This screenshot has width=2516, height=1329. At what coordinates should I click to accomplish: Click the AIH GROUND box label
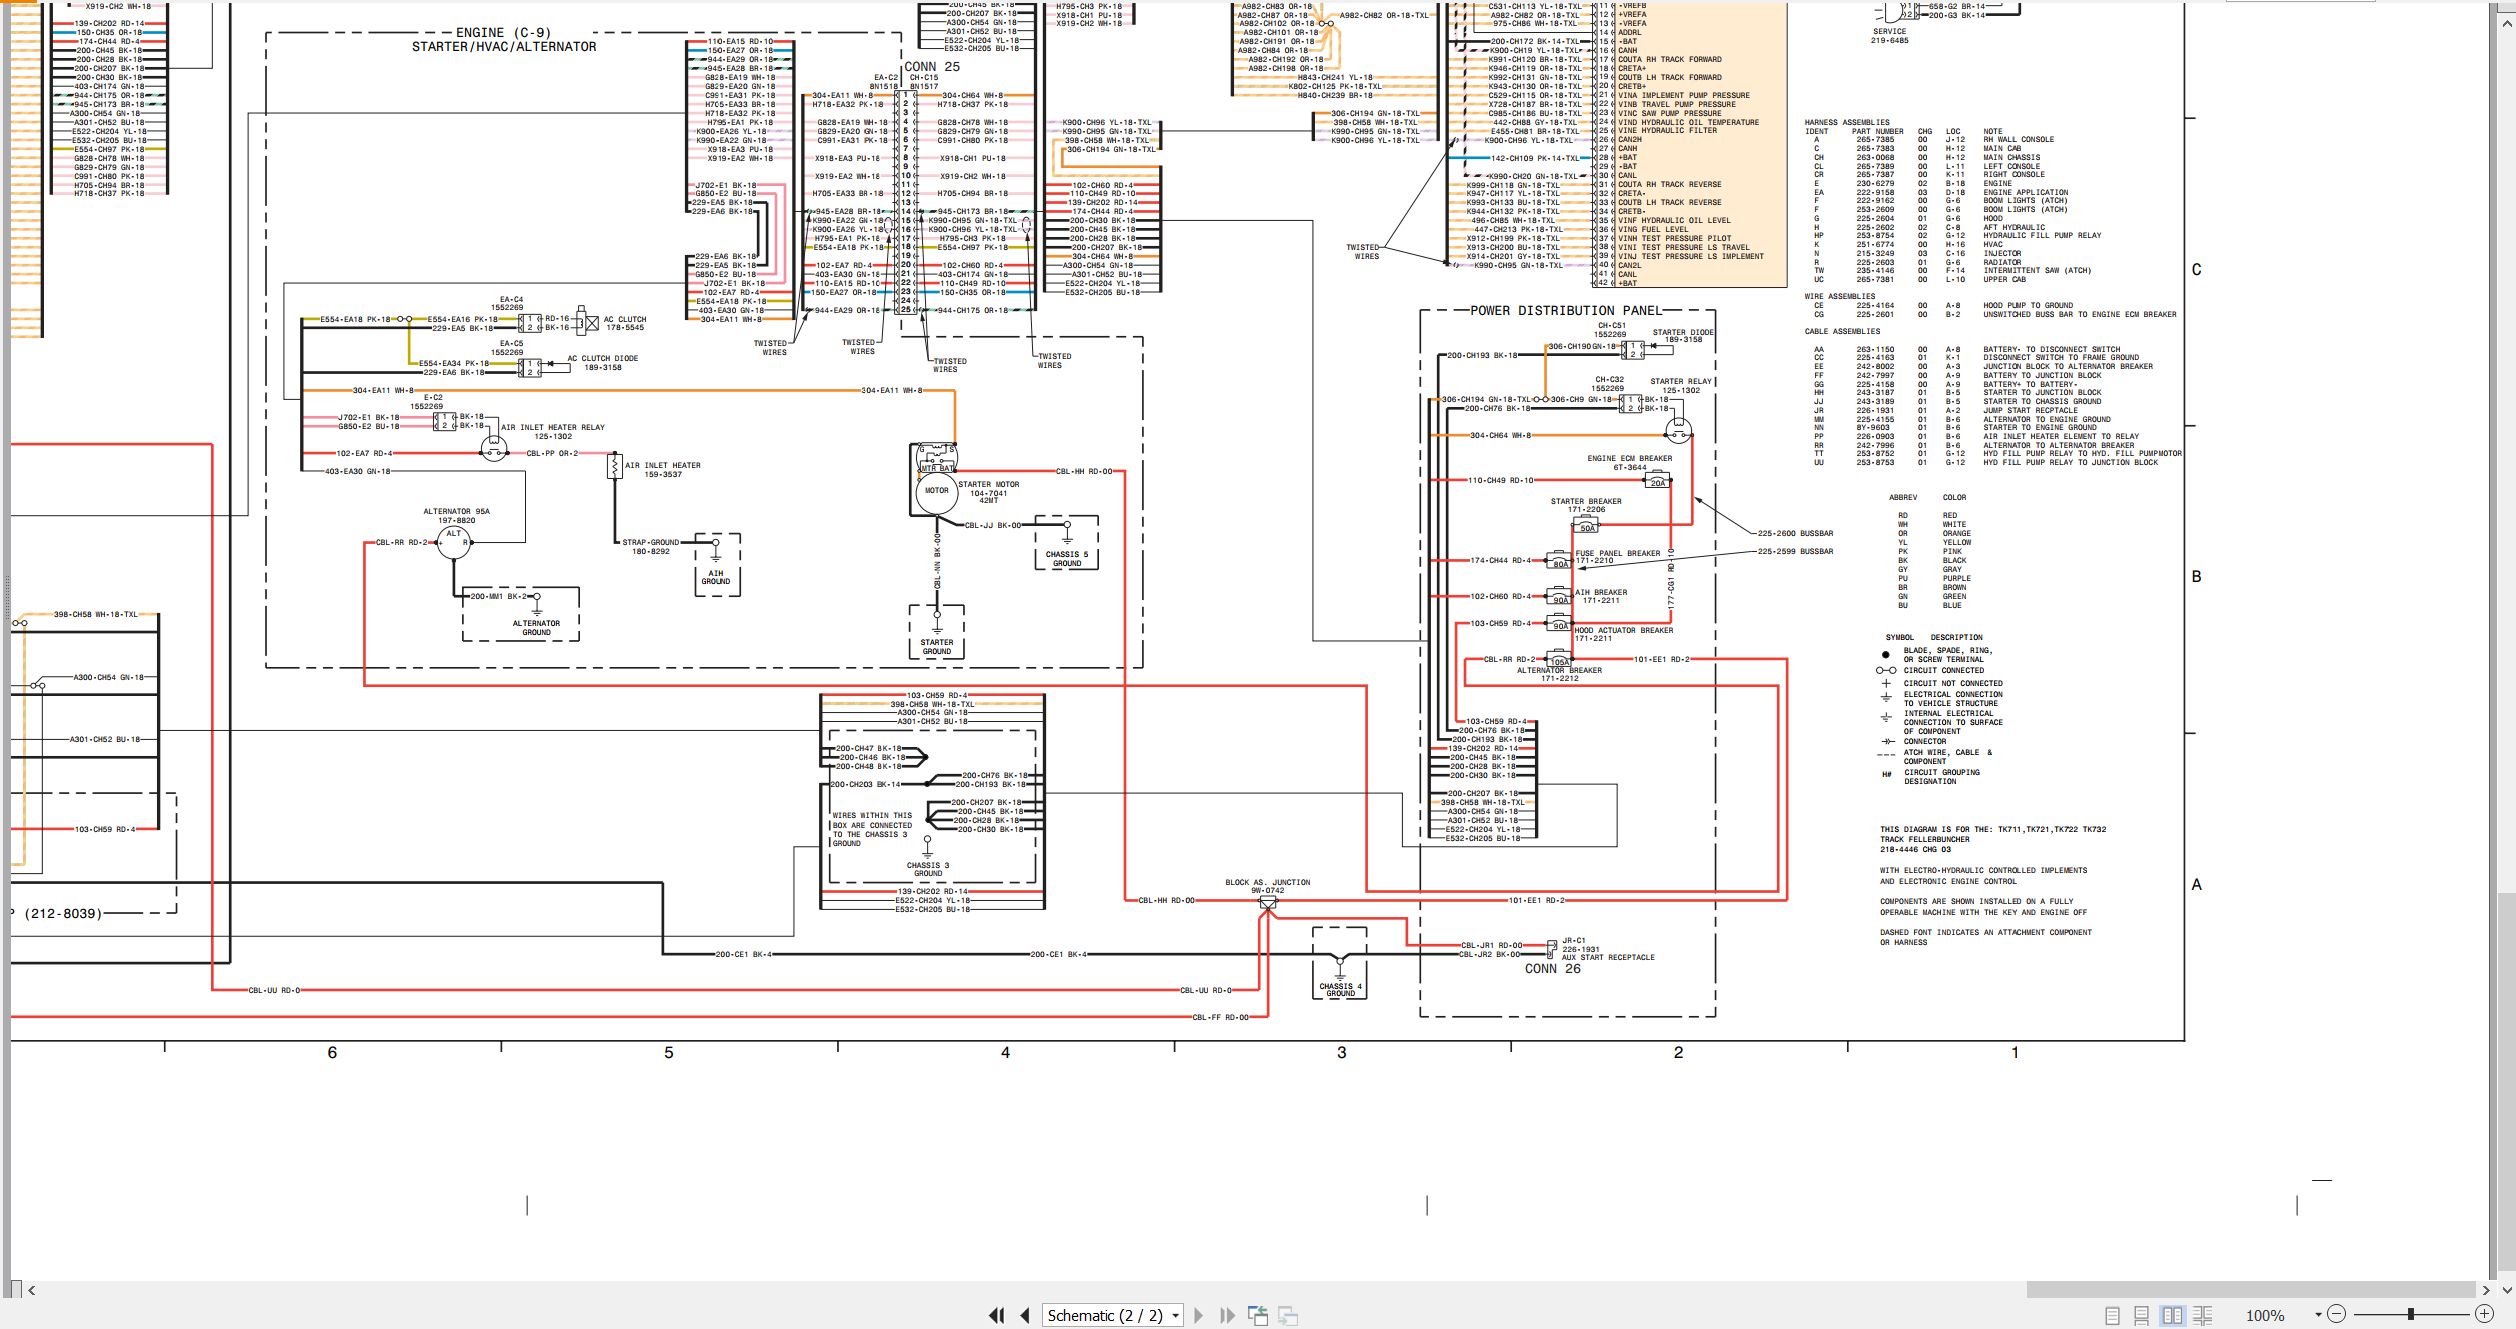tap(716, 577)
